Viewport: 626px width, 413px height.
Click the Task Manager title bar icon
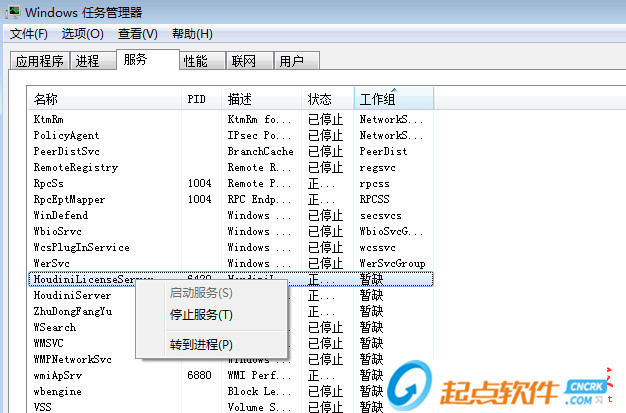tap(12, 12)
